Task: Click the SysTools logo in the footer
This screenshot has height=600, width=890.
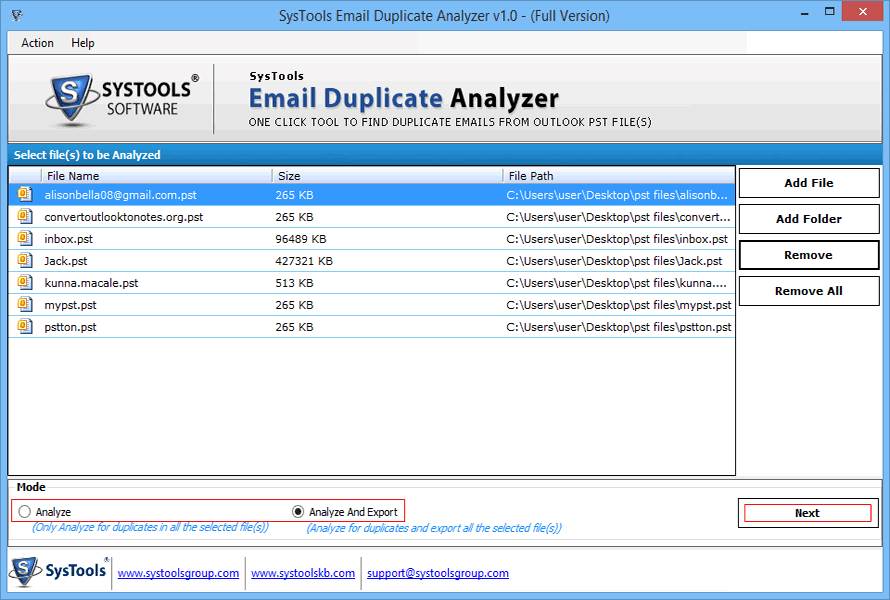Action: pyautogui.click(x=55, y=571)
